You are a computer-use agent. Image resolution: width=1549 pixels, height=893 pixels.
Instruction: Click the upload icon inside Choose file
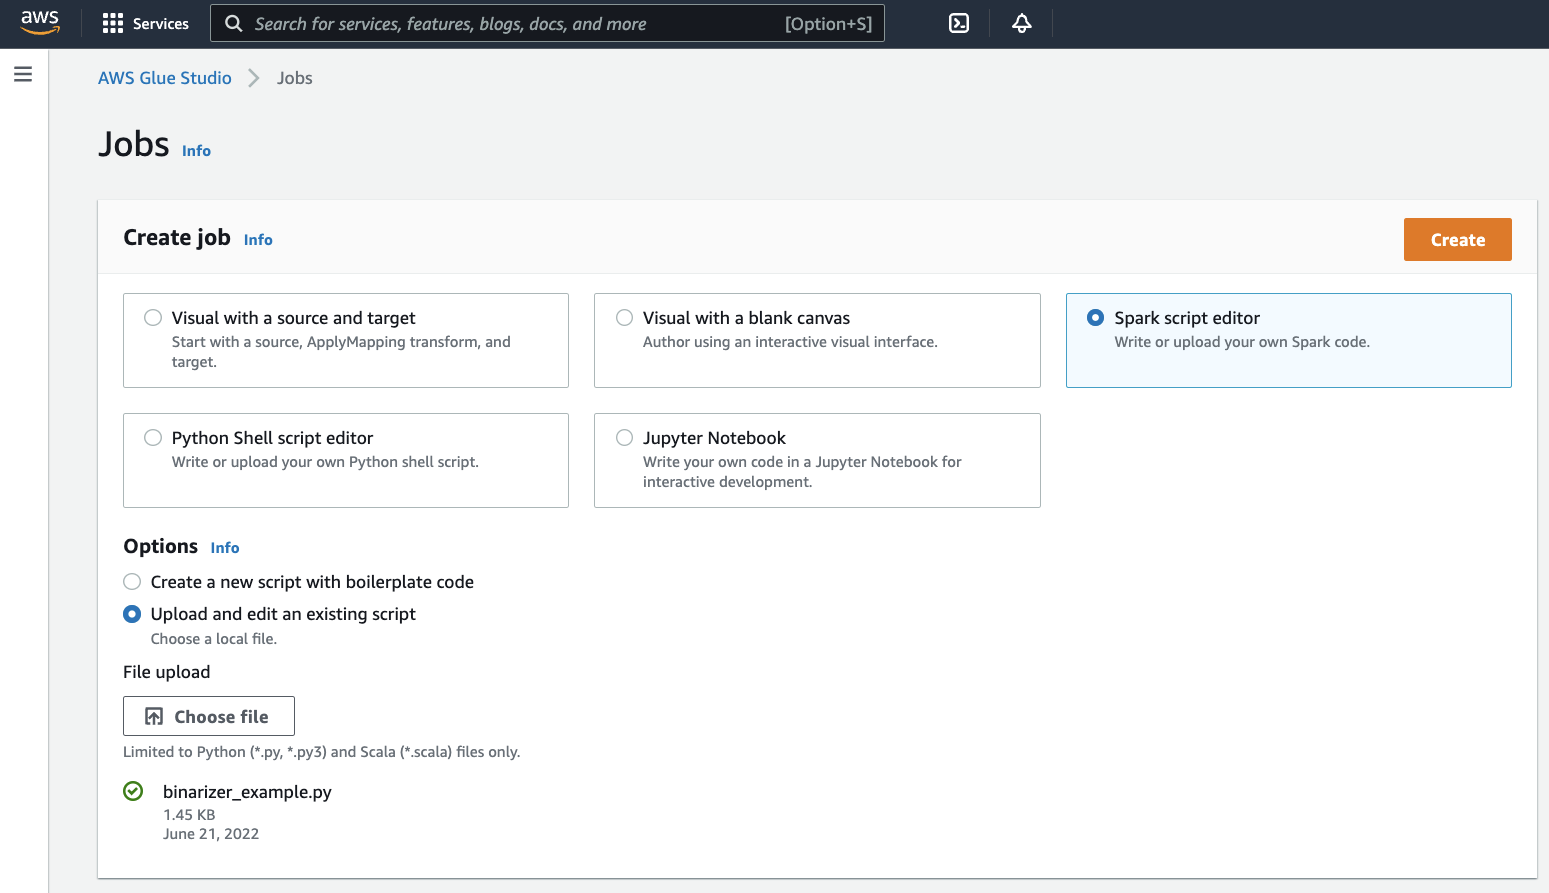click(x=154, y=715)
